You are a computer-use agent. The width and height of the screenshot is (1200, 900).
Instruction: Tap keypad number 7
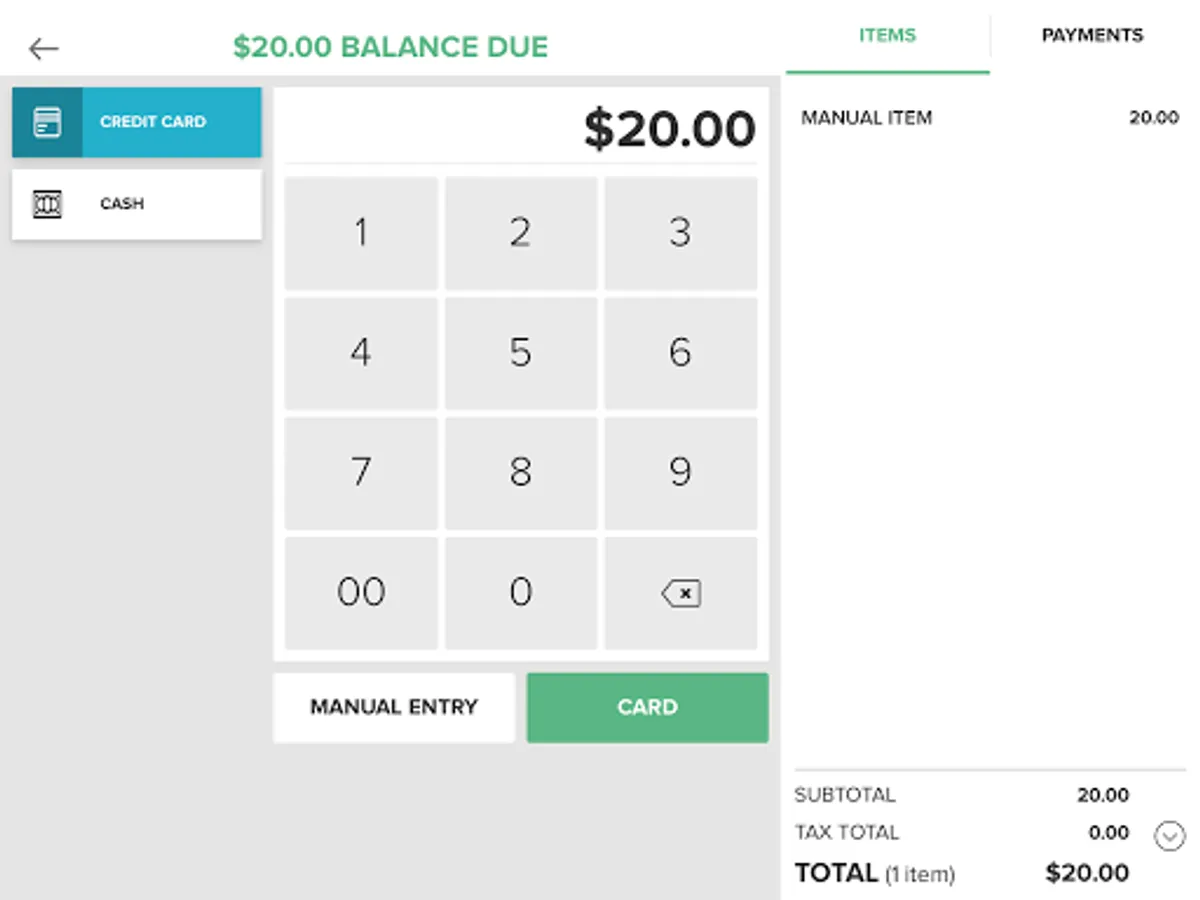point(361,472)
